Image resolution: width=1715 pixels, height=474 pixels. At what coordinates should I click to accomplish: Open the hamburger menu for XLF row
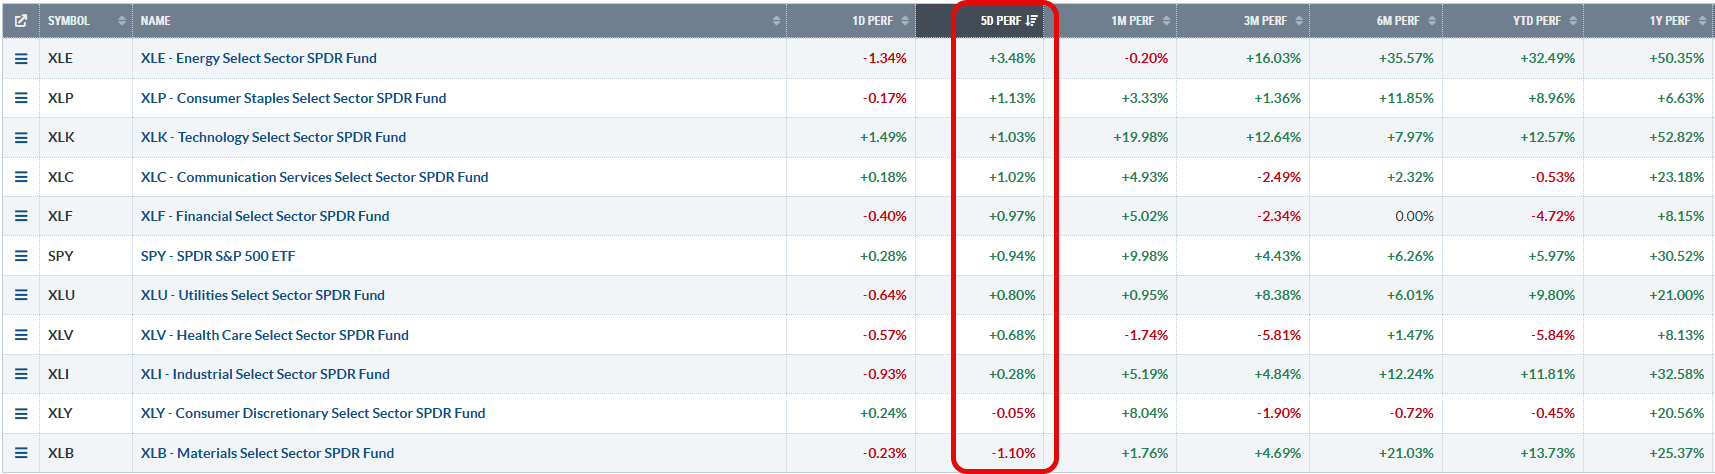tap(20, 216)
